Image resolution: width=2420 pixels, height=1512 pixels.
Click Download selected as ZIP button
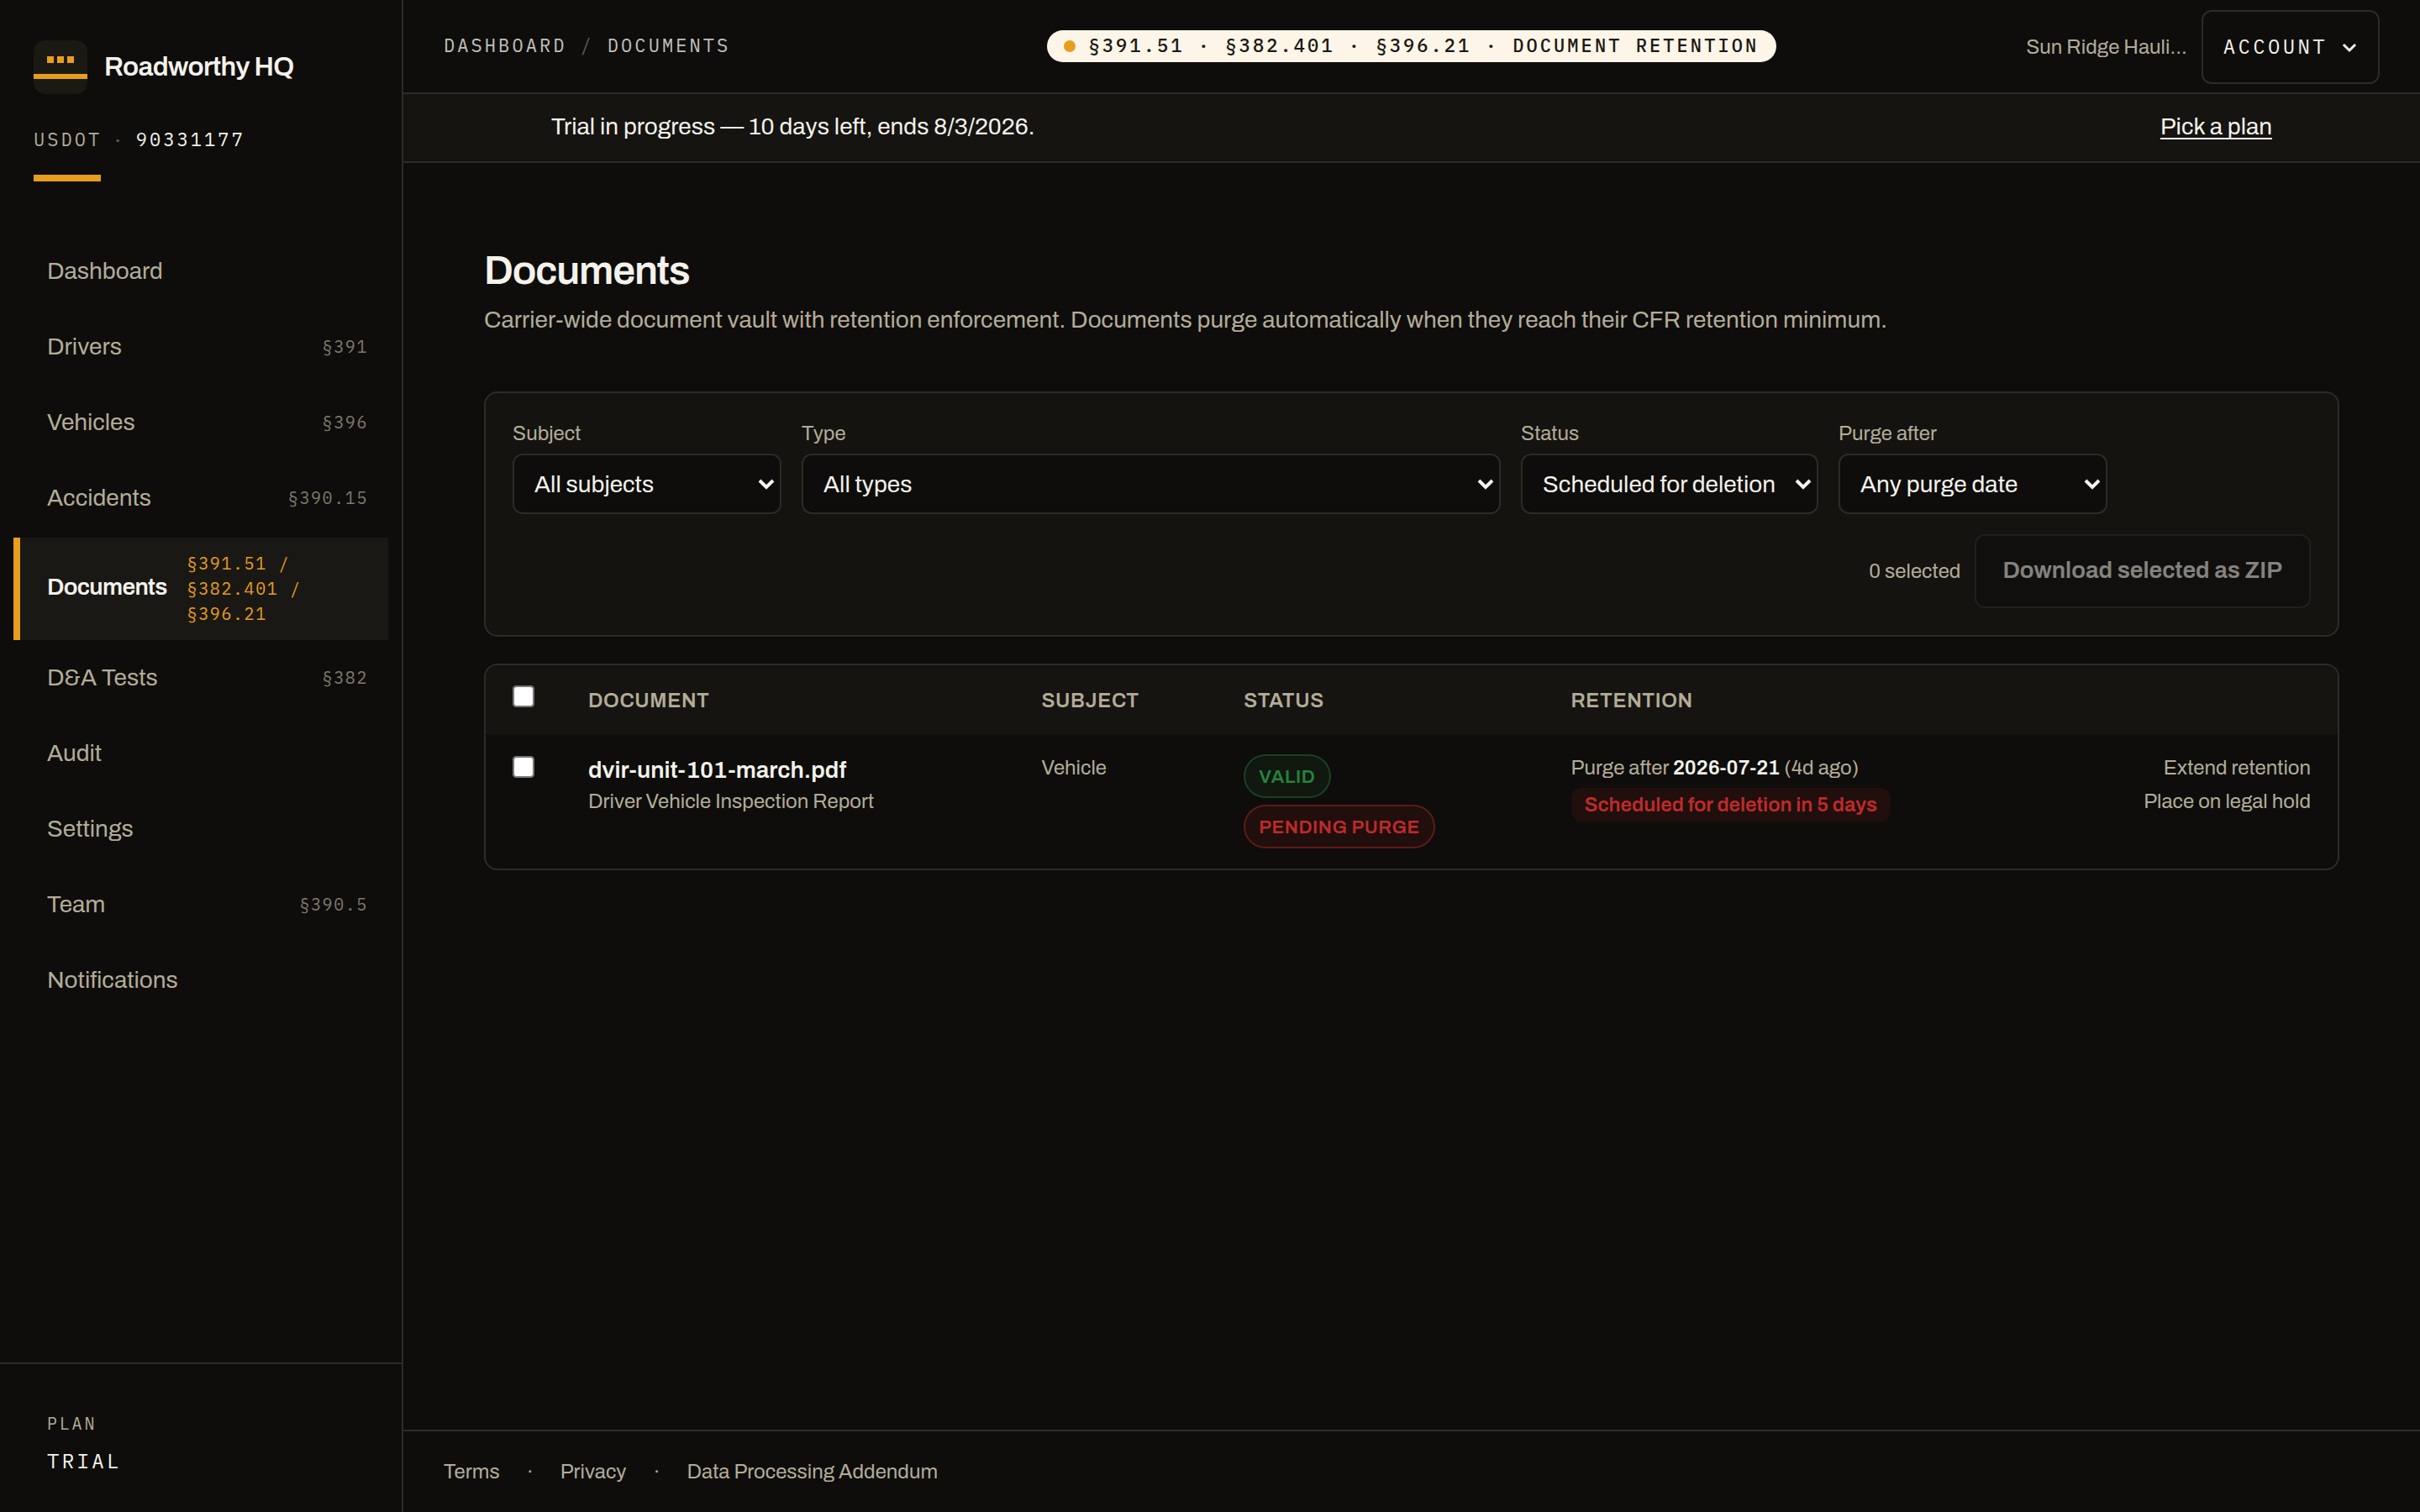pyautogui.click(x=2142, y=570)
